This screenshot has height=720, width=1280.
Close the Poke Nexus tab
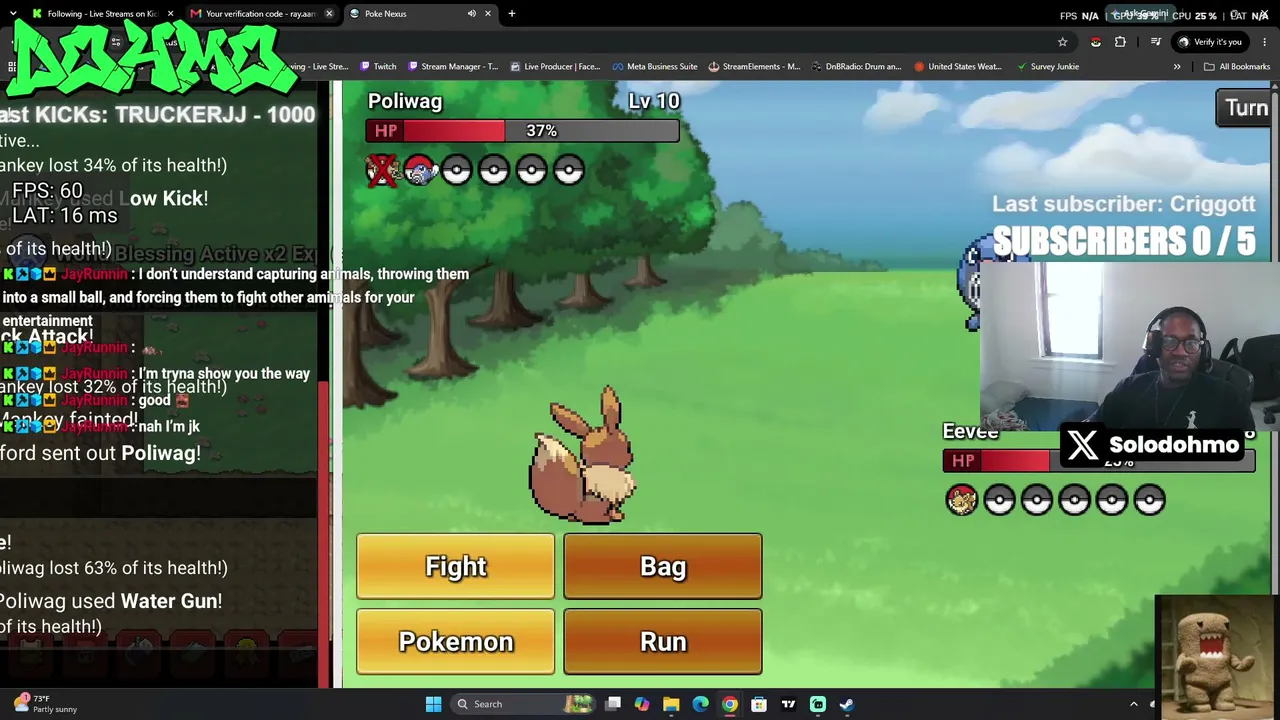pyautogui.click(x=488, y=14)
